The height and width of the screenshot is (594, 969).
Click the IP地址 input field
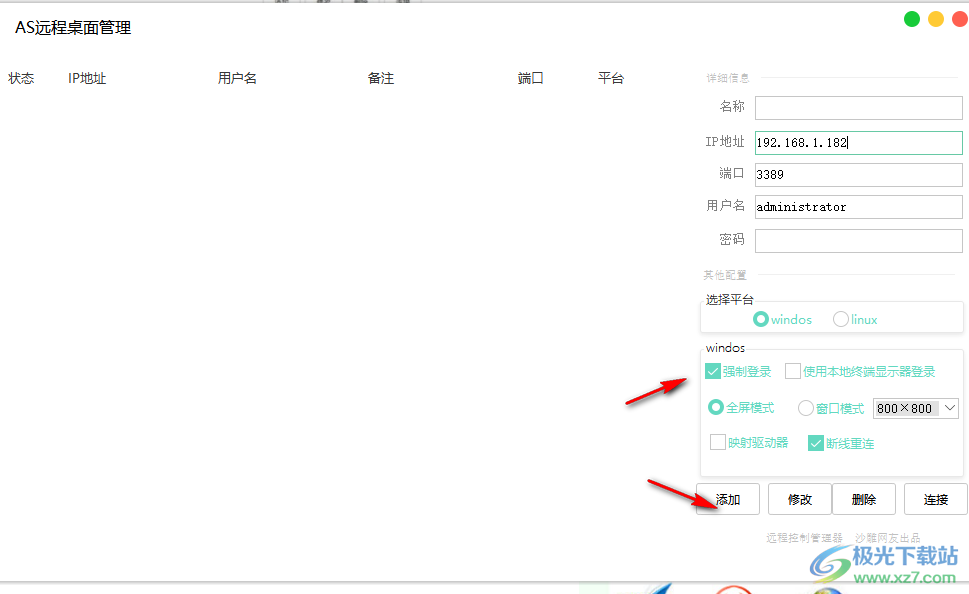(x=858, y=143)
